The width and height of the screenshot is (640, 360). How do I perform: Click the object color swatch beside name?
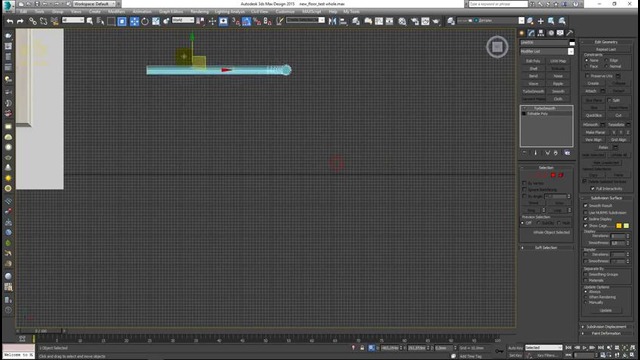click(x=572, y=42)
